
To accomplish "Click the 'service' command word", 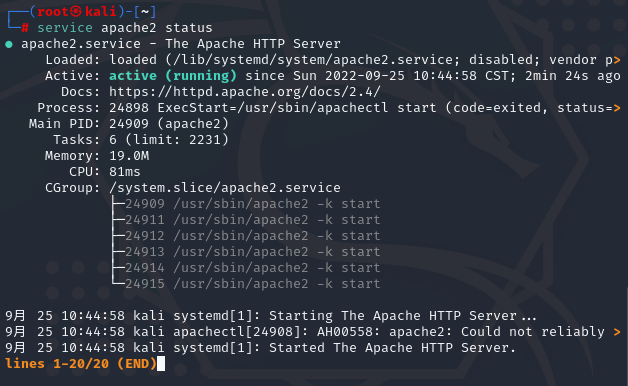I will [65, 28].
